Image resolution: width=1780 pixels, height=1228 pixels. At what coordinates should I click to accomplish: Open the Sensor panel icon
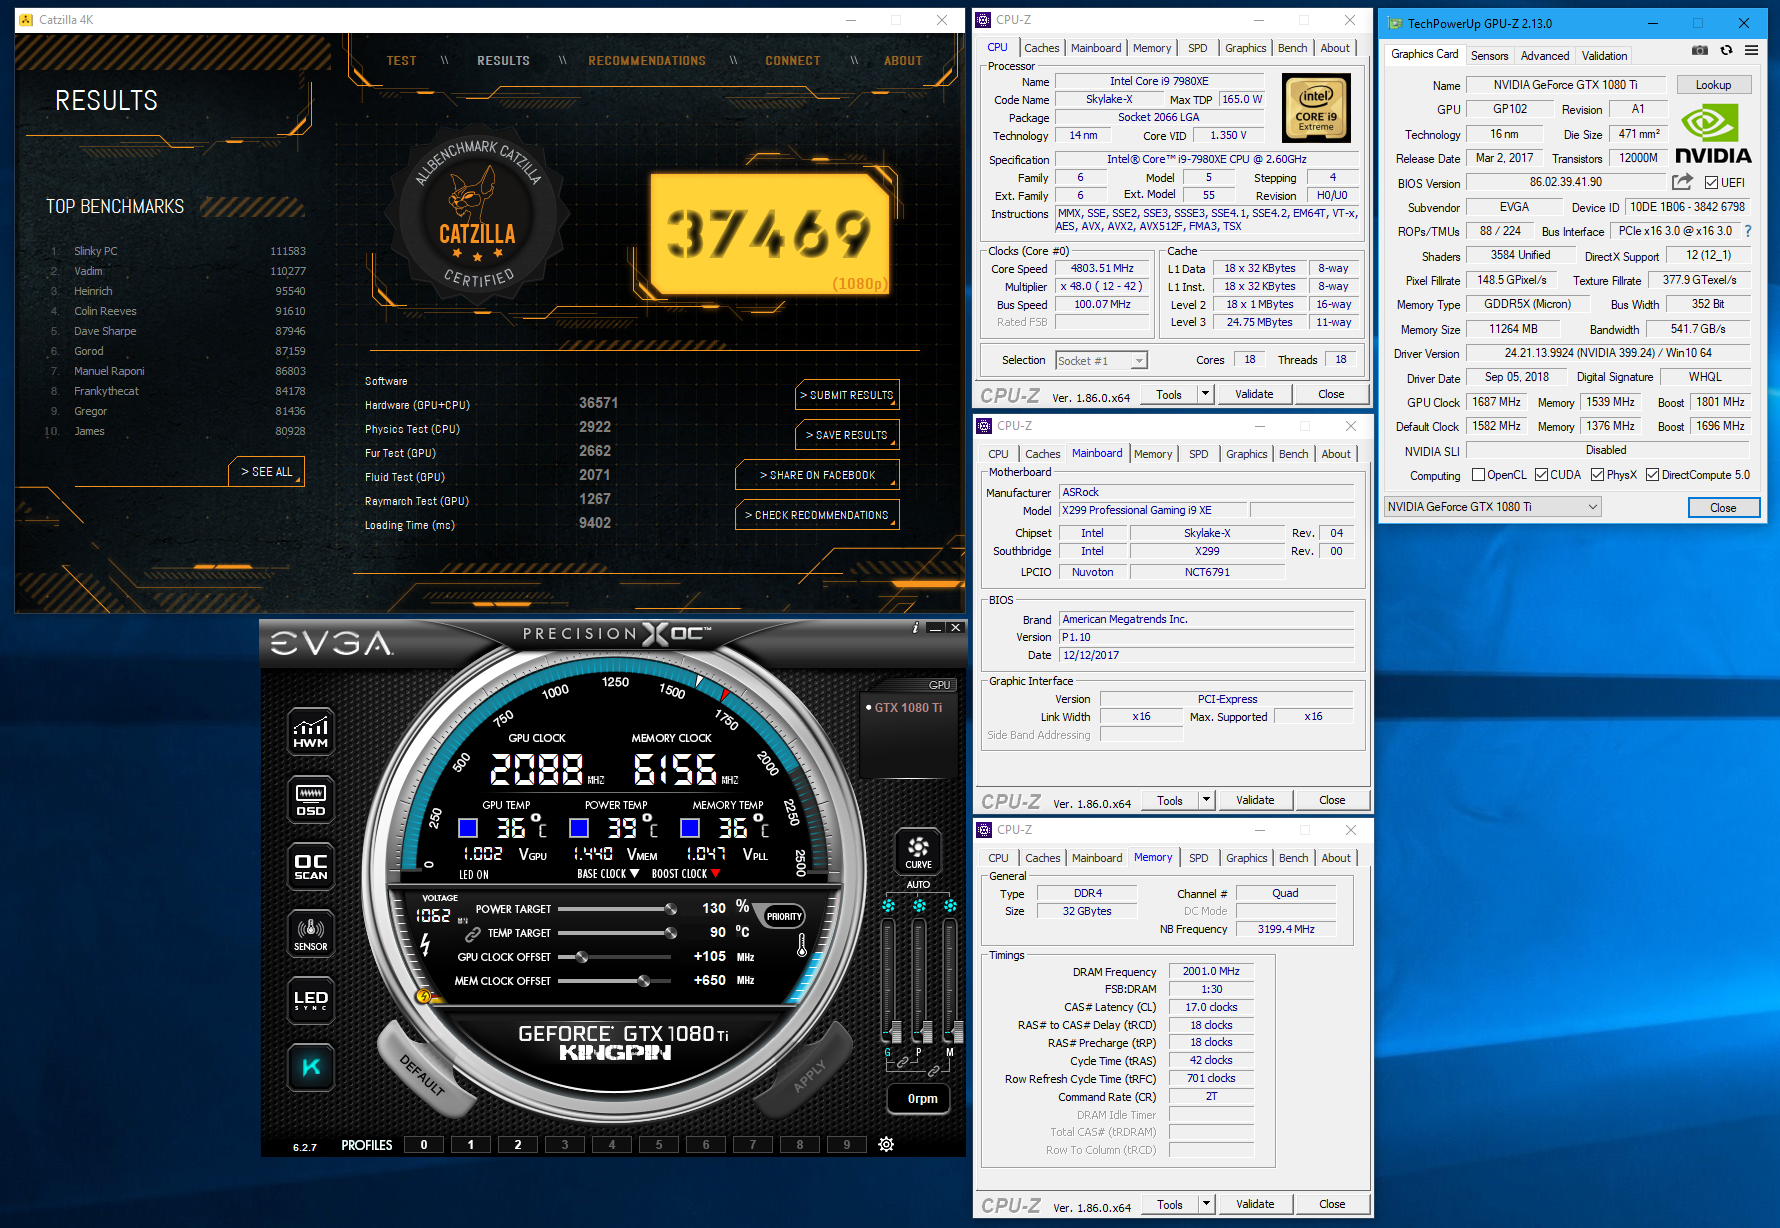click(310, 932)
